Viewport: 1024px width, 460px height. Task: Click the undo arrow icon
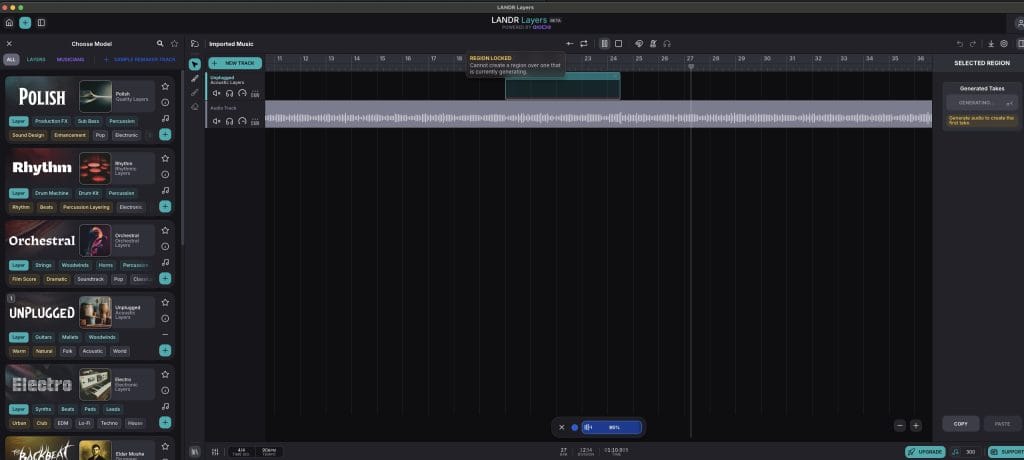click(960, 44)
